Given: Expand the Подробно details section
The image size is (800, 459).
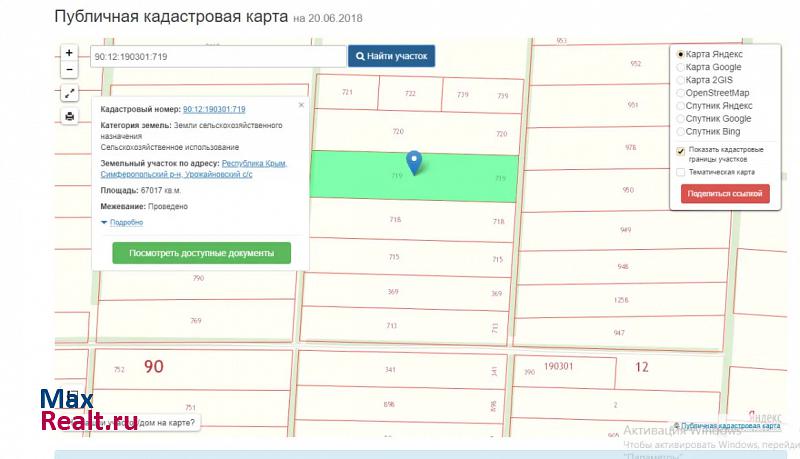Looking at the screenshot, I should (x=125, y=223).
